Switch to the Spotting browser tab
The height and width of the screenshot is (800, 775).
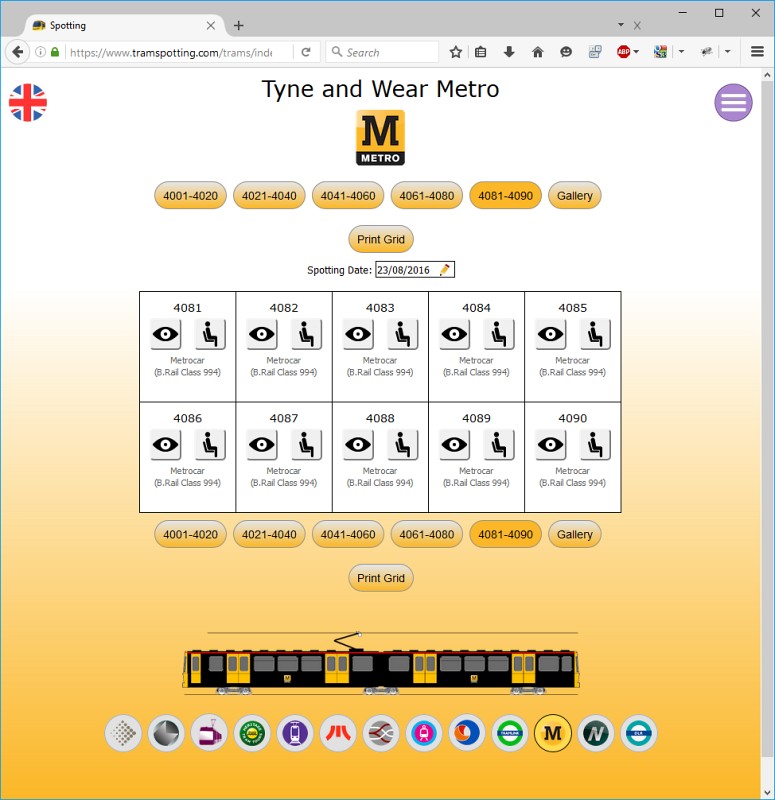click(123, 26)
